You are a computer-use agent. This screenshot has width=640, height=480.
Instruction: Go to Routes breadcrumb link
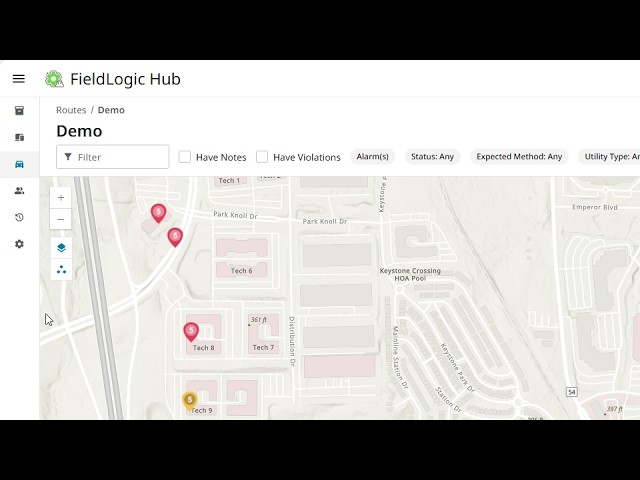point(71,110)
